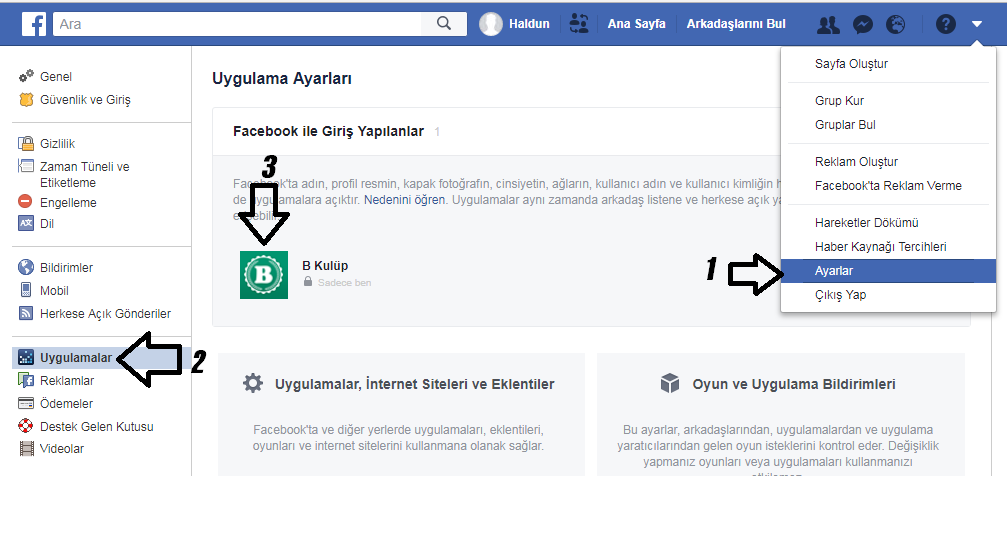Open Zaman Tüneli ve Etiketleme settings
Image resolution: width=1007 pixels, height=551 pixels.
click(x=85, y=174)
